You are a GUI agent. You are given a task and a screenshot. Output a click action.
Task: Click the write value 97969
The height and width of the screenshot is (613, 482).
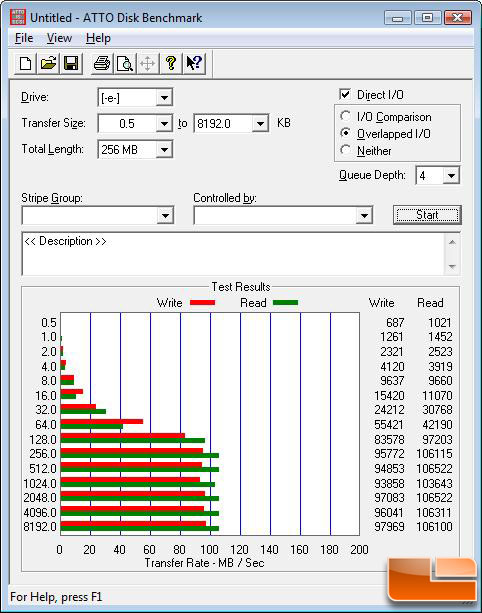(389, 527)
